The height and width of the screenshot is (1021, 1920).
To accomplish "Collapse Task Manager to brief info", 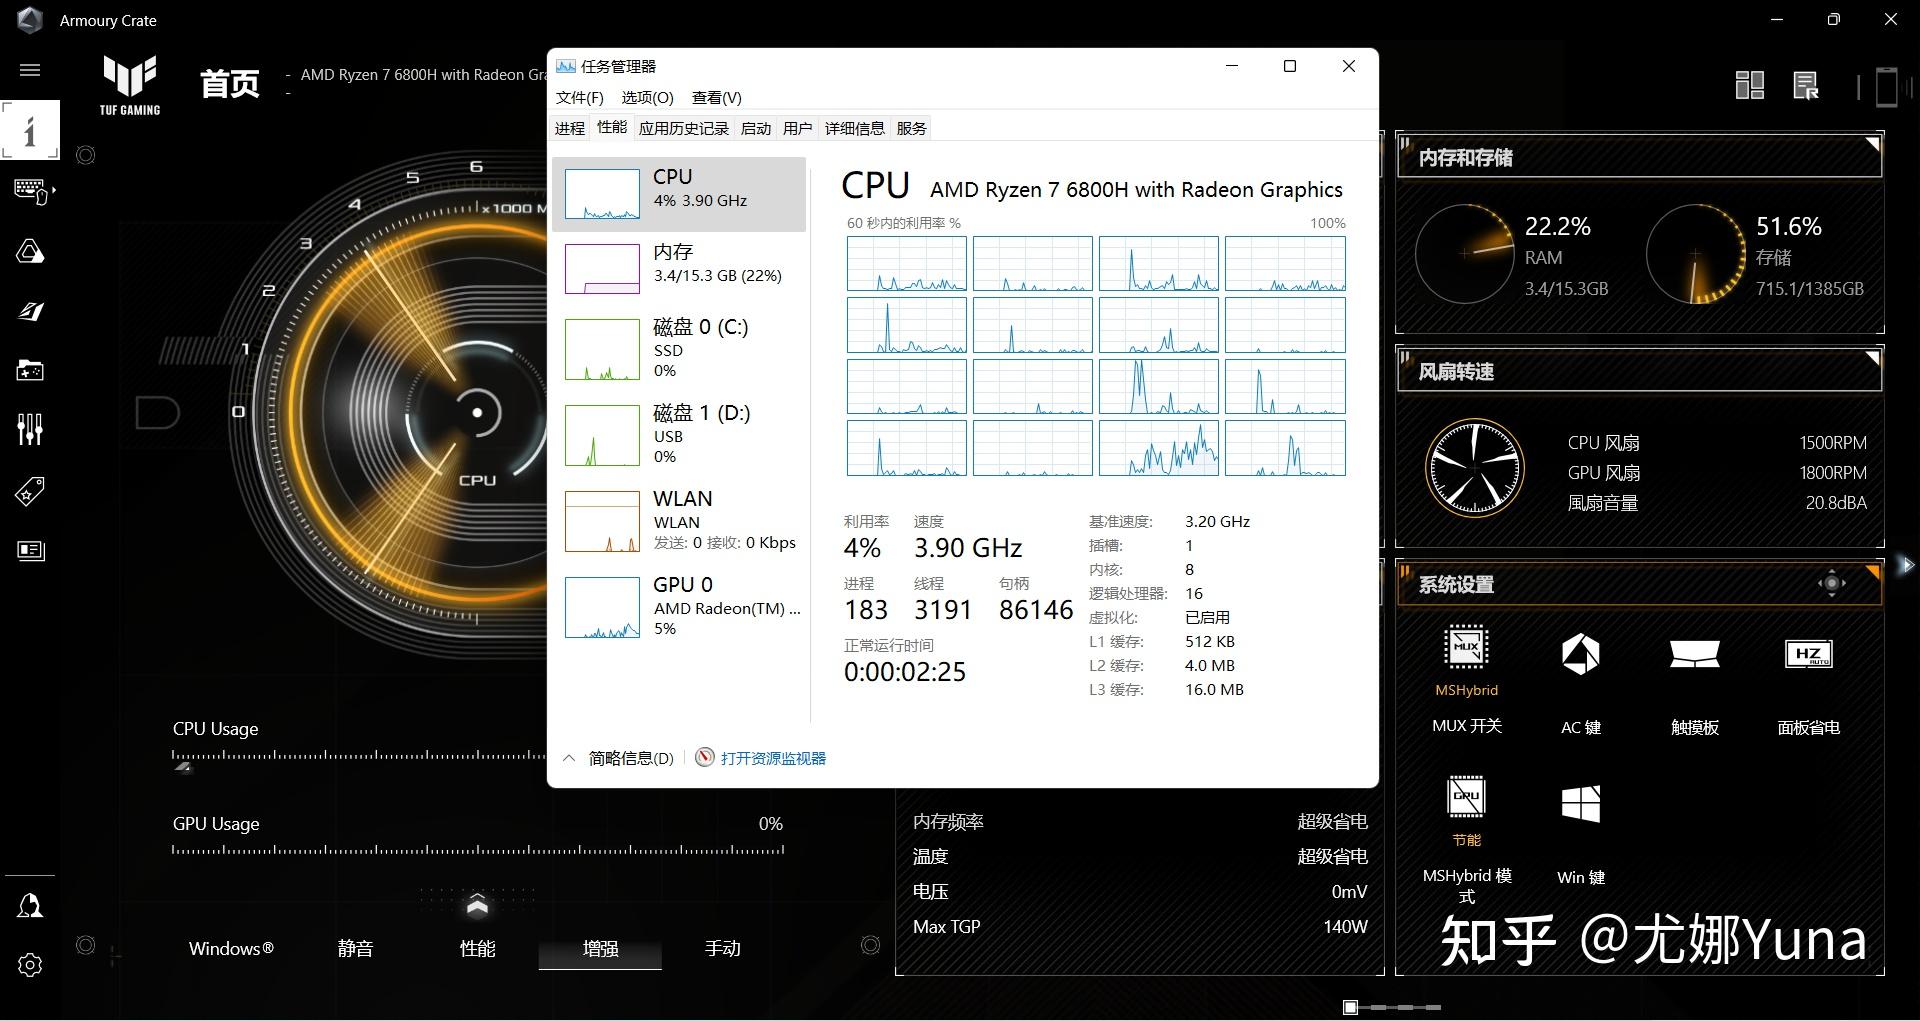I will [x=619, y=758].
